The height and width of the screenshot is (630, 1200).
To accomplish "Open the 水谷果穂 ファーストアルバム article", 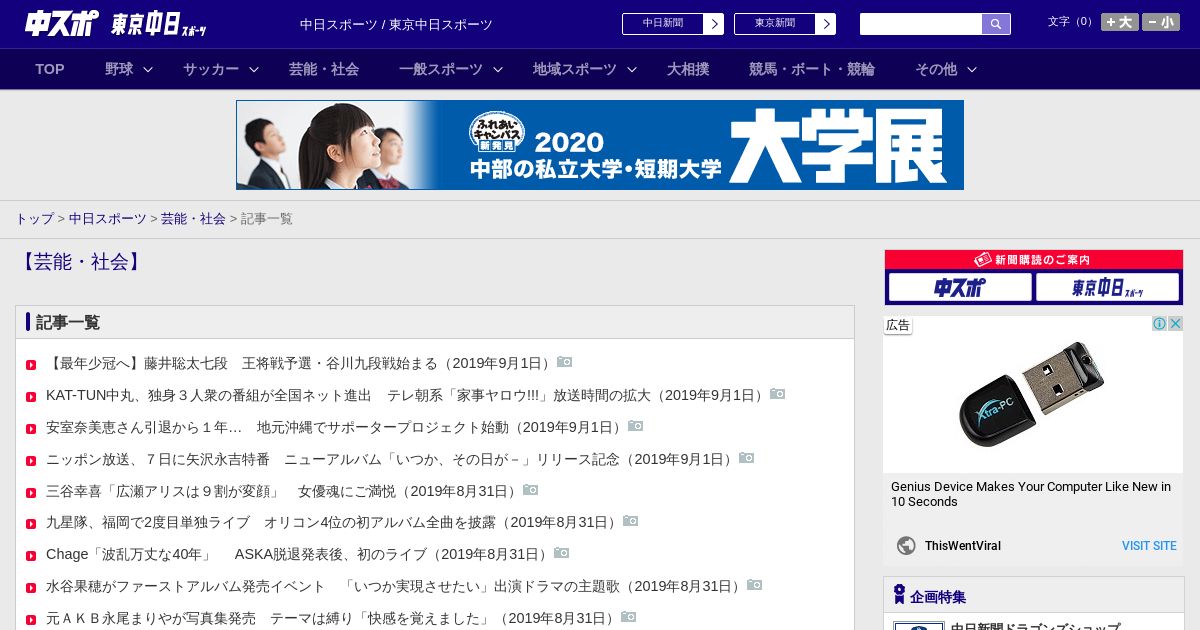I will coord(395,586).
